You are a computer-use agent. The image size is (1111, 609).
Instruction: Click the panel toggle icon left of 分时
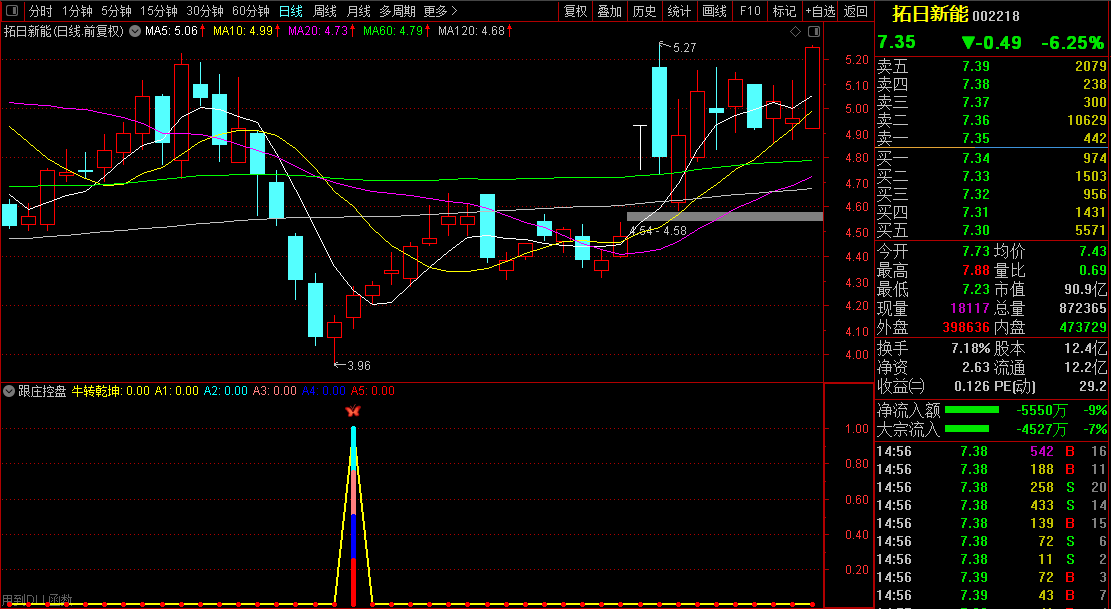(x=12, y=11)
